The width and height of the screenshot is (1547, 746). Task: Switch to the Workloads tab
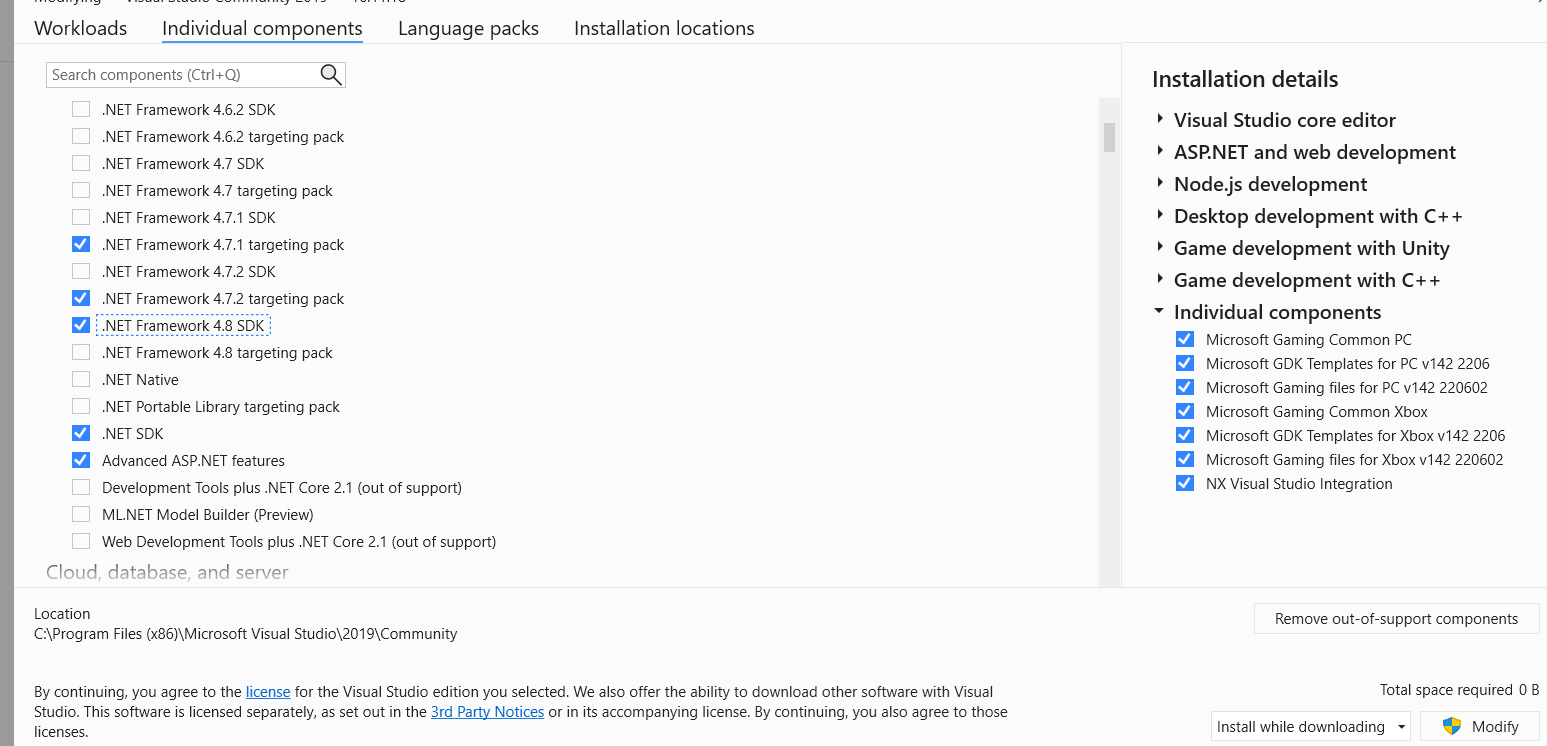tap(81, 28)
